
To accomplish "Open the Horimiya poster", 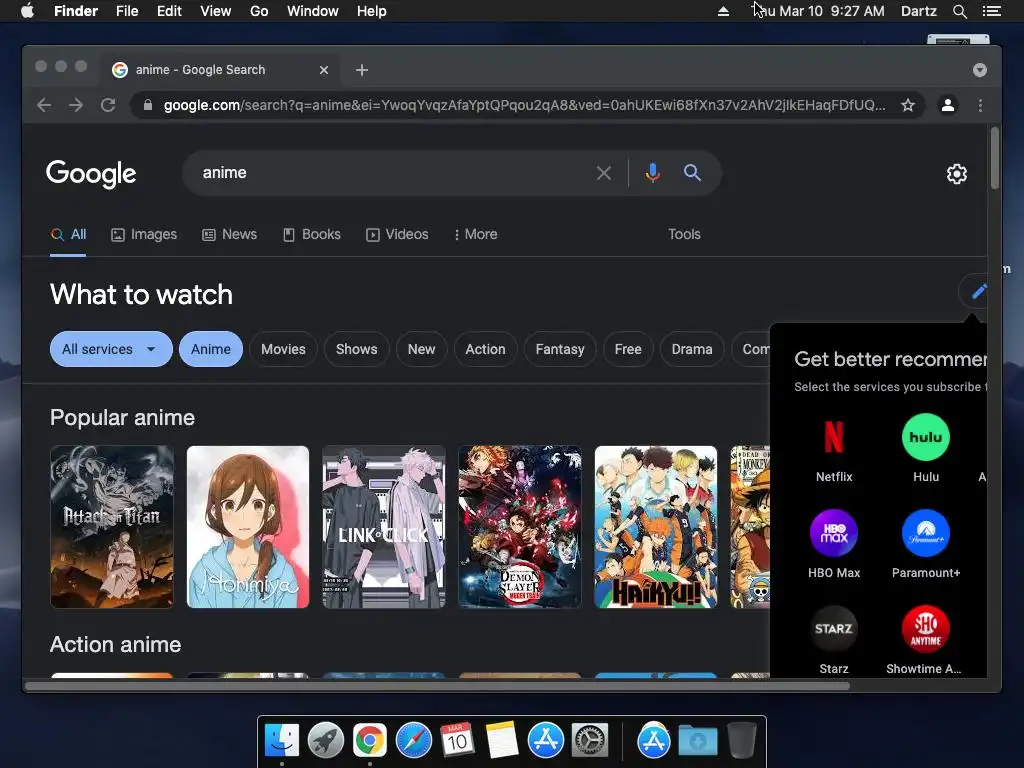I will pyautogui.click(x=248, y=527).
